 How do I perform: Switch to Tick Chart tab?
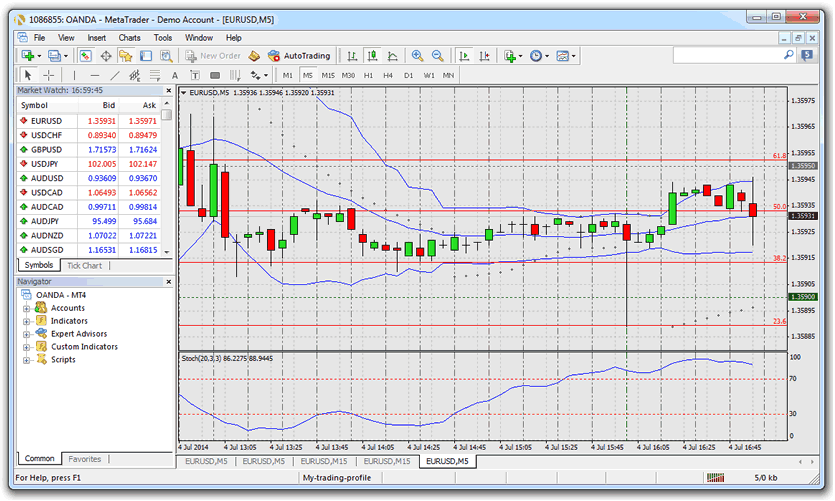(x=85, y=266)
